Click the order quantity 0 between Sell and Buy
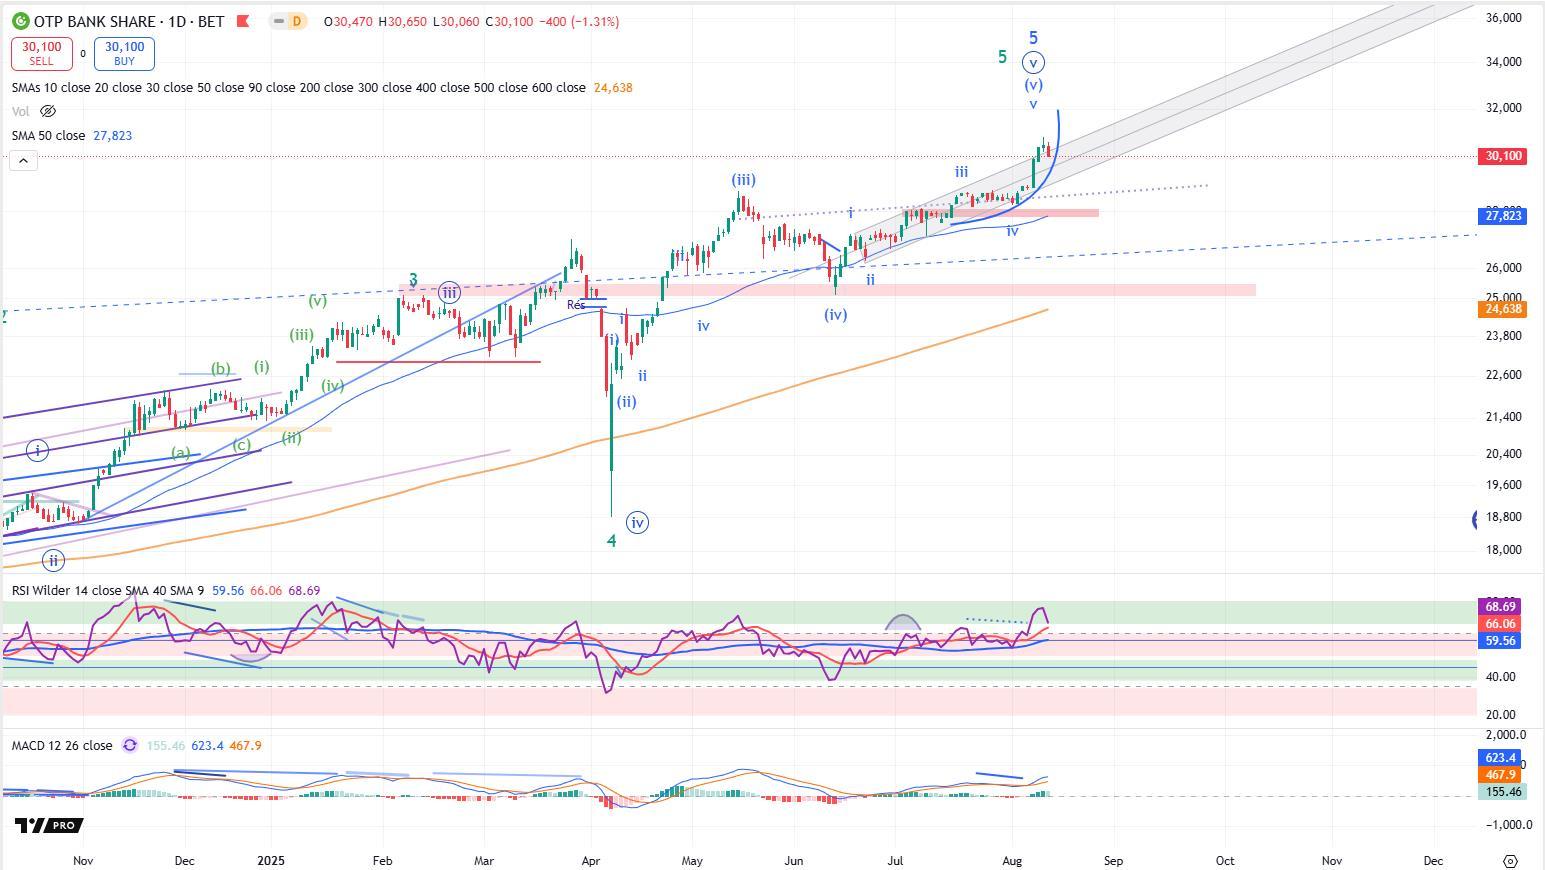This screenshot has width=1545, height=870. pos(83,54)
